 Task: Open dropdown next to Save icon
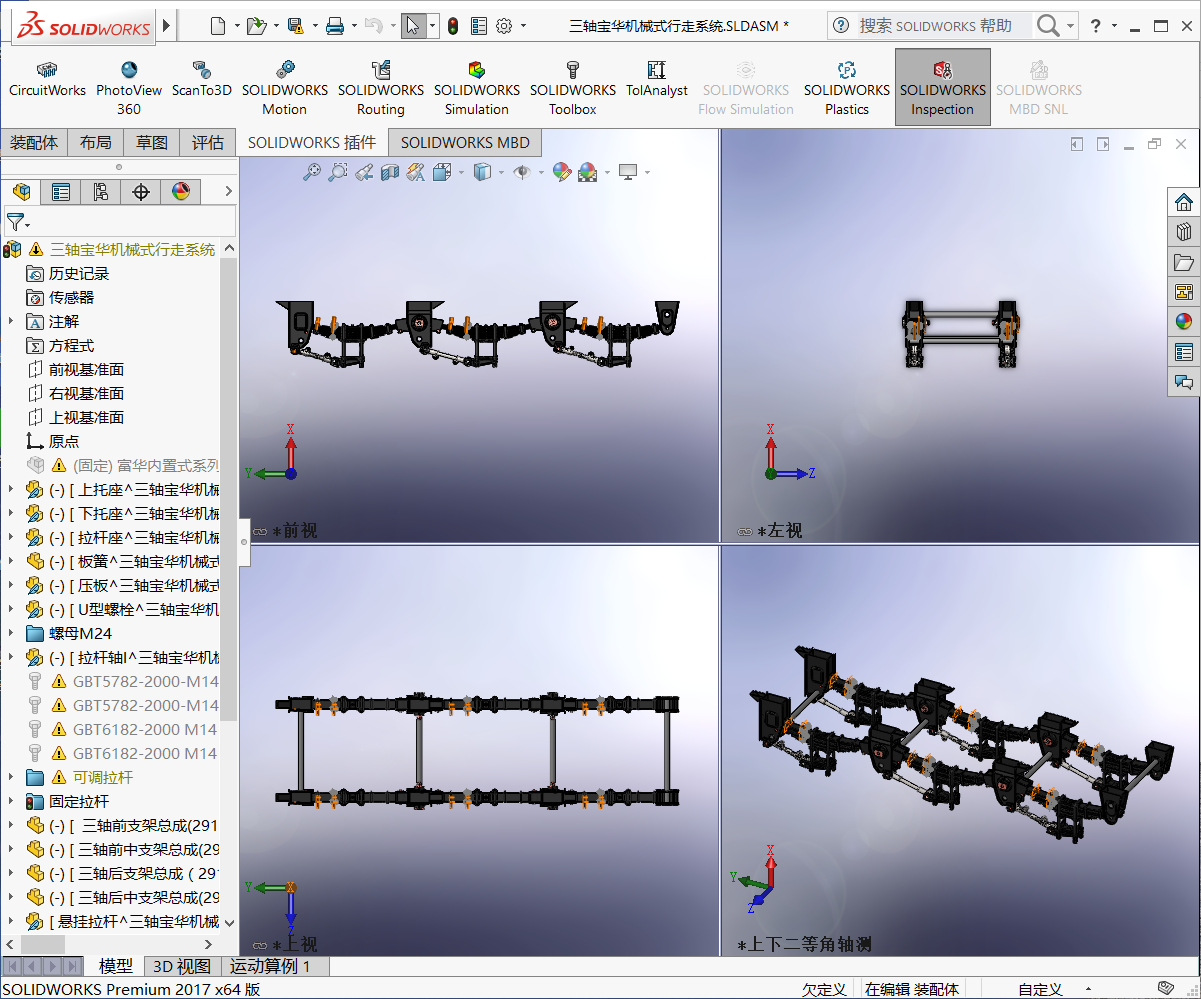coord(315,27)
